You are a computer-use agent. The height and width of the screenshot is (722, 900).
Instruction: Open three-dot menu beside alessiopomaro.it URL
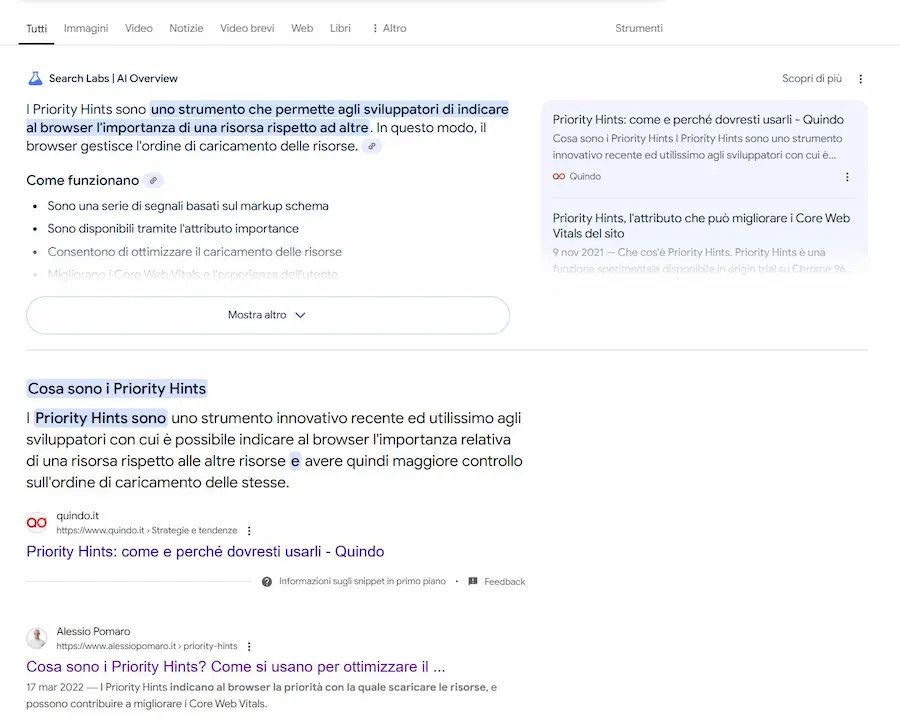pyautogui.click(x=249, y=646)
